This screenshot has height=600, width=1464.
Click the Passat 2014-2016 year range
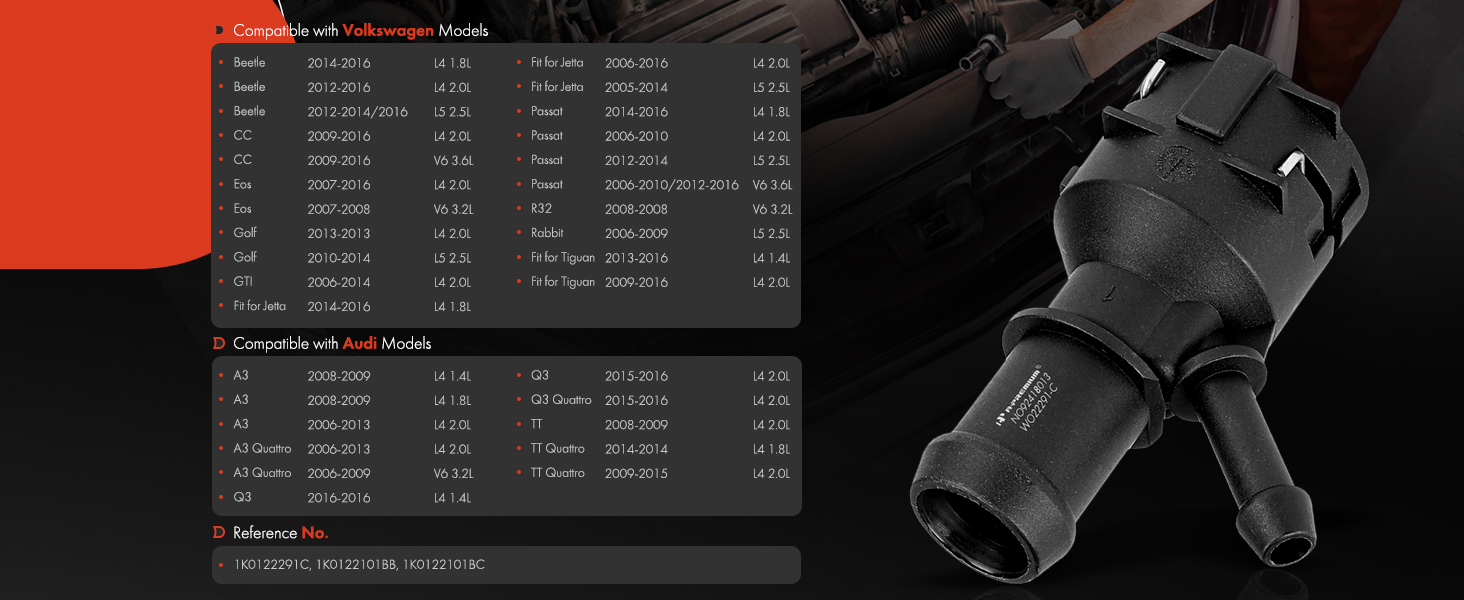point(636,112)
